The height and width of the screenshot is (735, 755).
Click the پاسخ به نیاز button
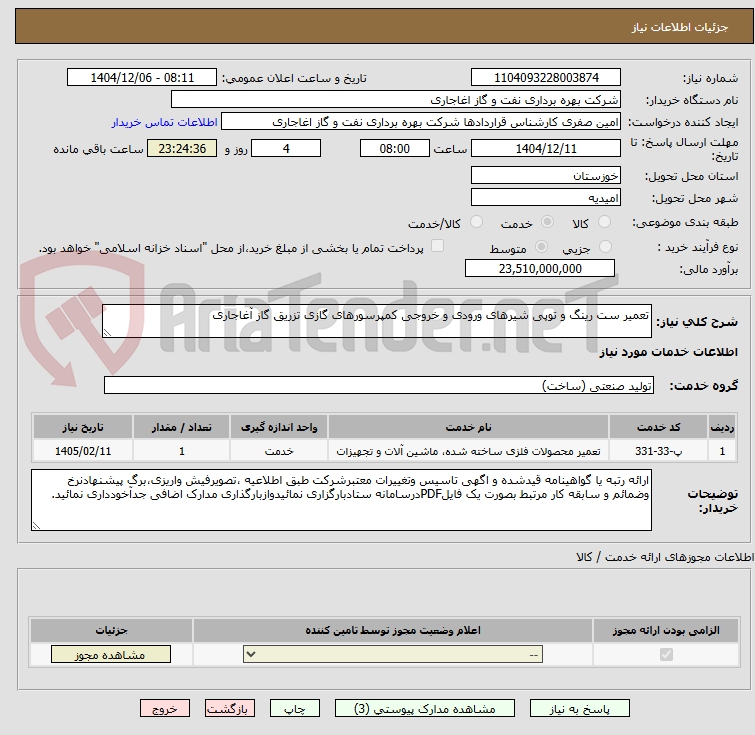[x=580, y=709]
